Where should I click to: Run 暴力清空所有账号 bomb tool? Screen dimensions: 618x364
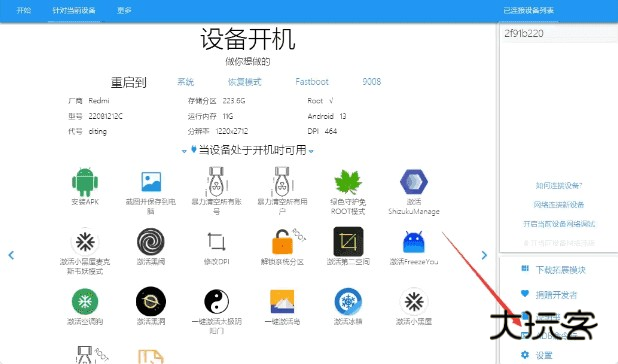coord(216,182)
